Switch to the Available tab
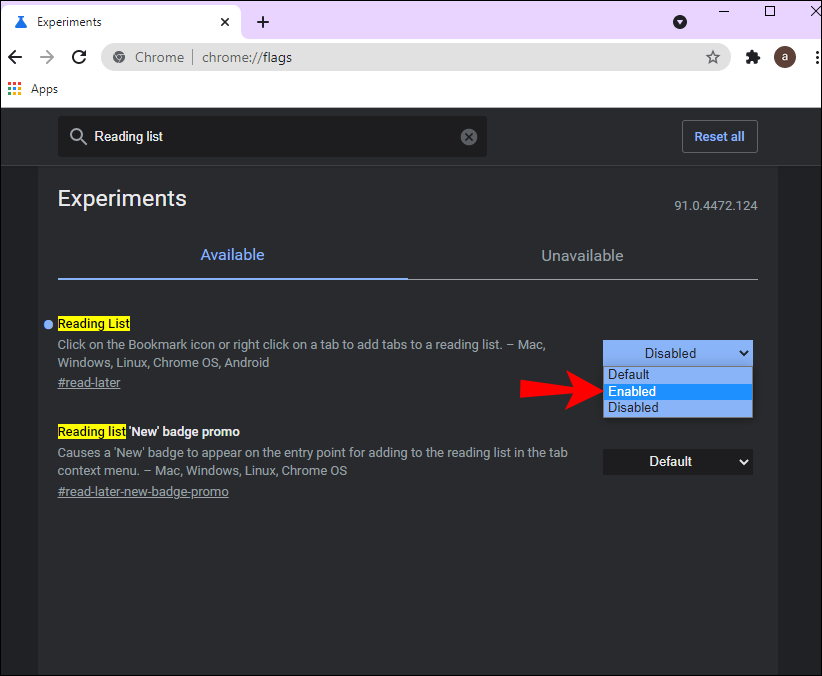Viewport: 822px width, 676px height. coord(232,255)
